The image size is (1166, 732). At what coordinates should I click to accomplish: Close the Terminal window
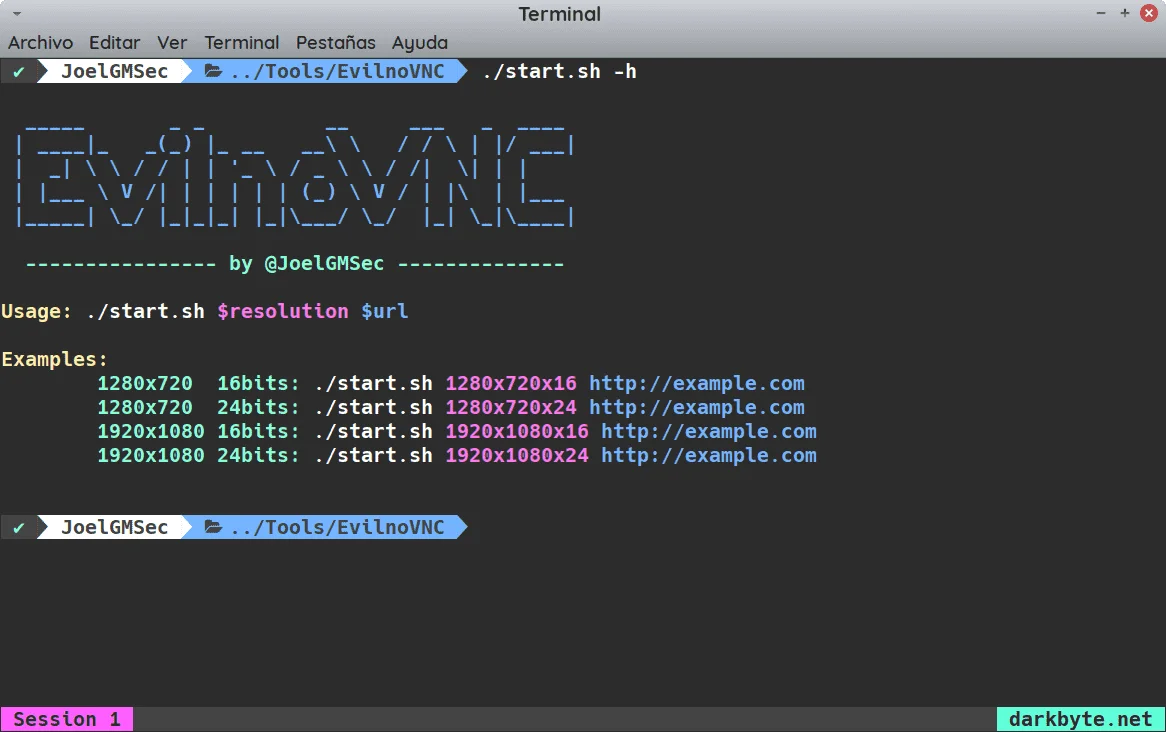pos(1149,13)
